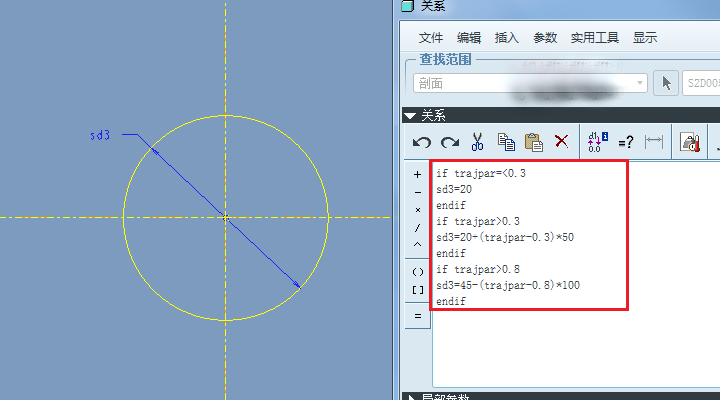Cut selected text with scissors icon
This screenshot has width=720, height=400.
[478, 142]
